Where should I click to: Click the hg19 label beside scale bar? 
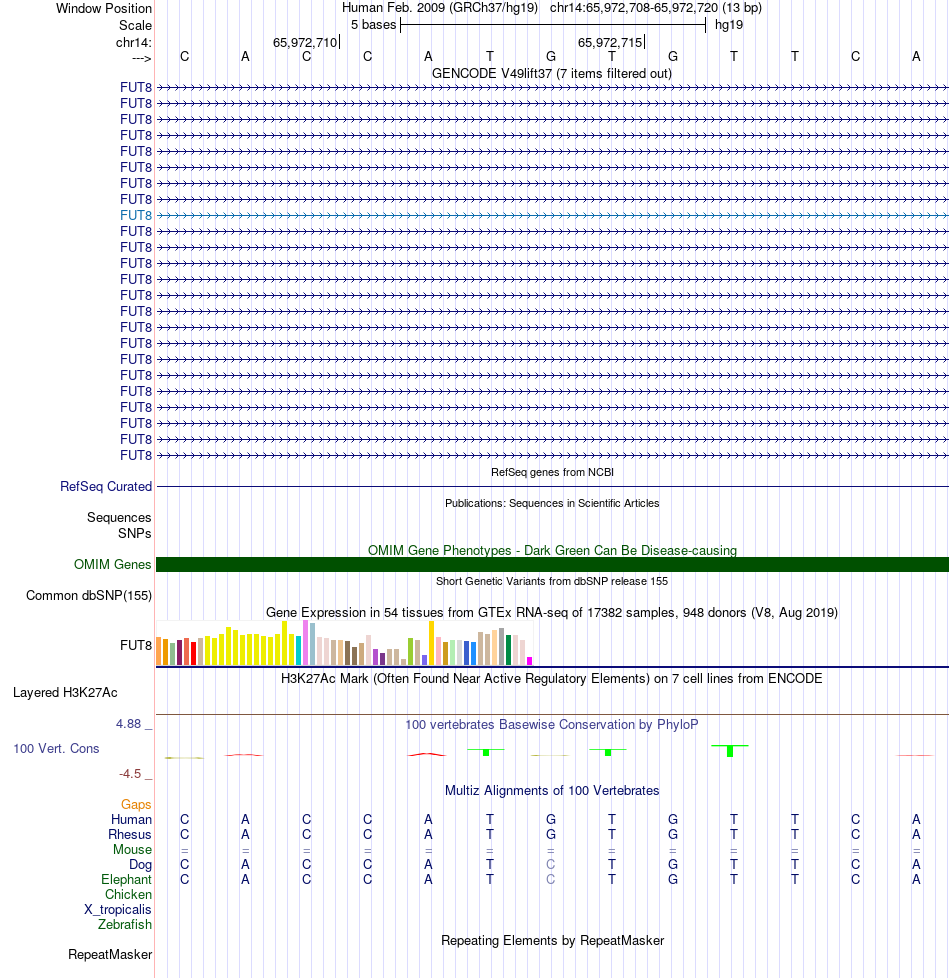729,25
